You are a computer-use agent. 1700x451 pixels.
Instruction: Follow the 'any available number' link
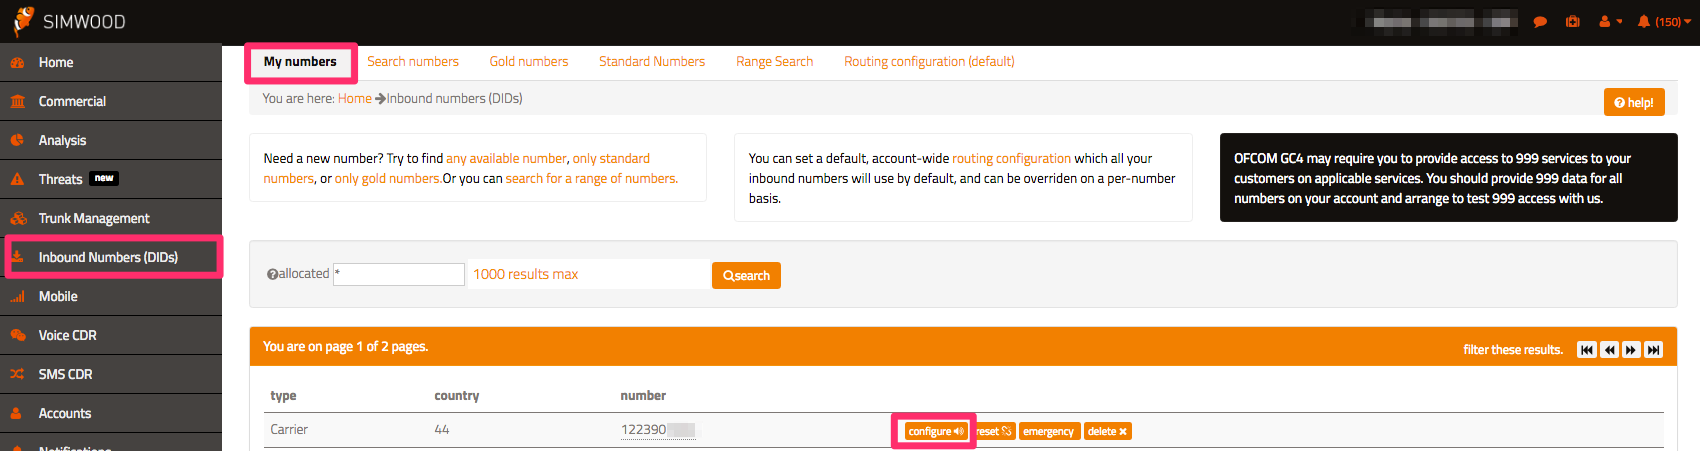[506, 158]
